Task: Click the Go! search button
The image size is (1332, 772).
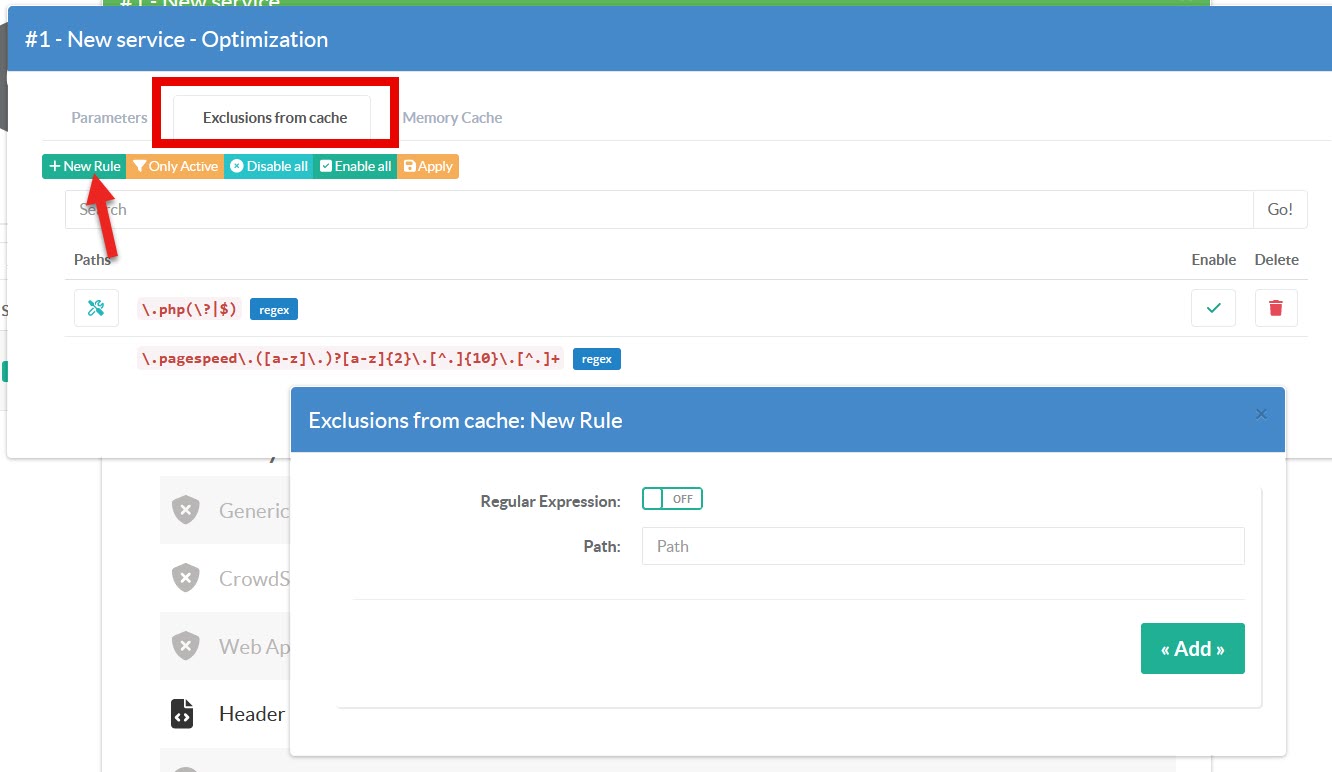Action: pos(1279,209)
